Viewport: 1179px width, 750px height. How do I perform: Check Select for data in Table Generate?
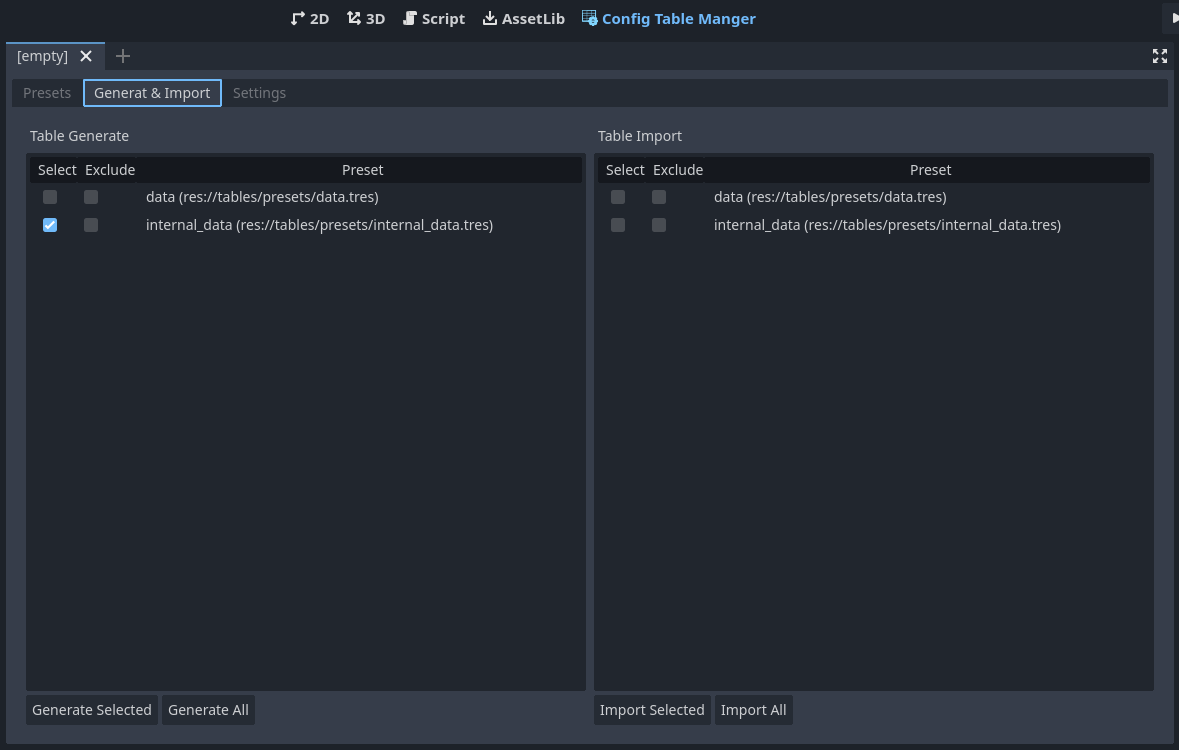click(50, 197)
